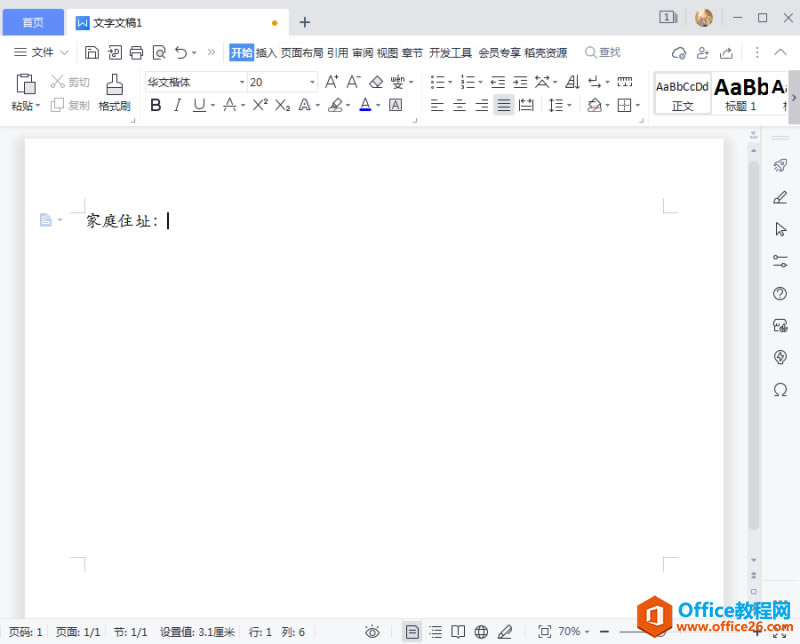Open the numbered list dropdown arrow
This screenshot has width=800, height=644.
coord(480,82)
